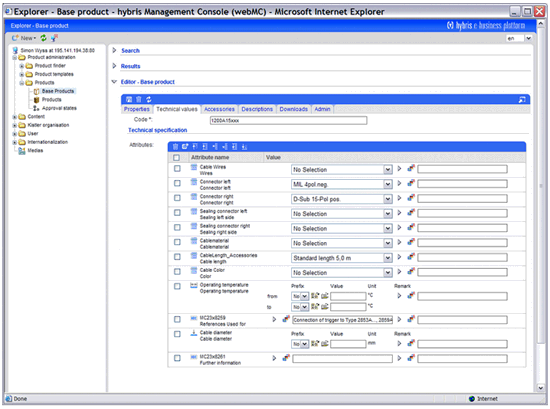Click the unit icon beside the Cable diameter prefix
550x409 pixels.
click(x=315, y=344)
